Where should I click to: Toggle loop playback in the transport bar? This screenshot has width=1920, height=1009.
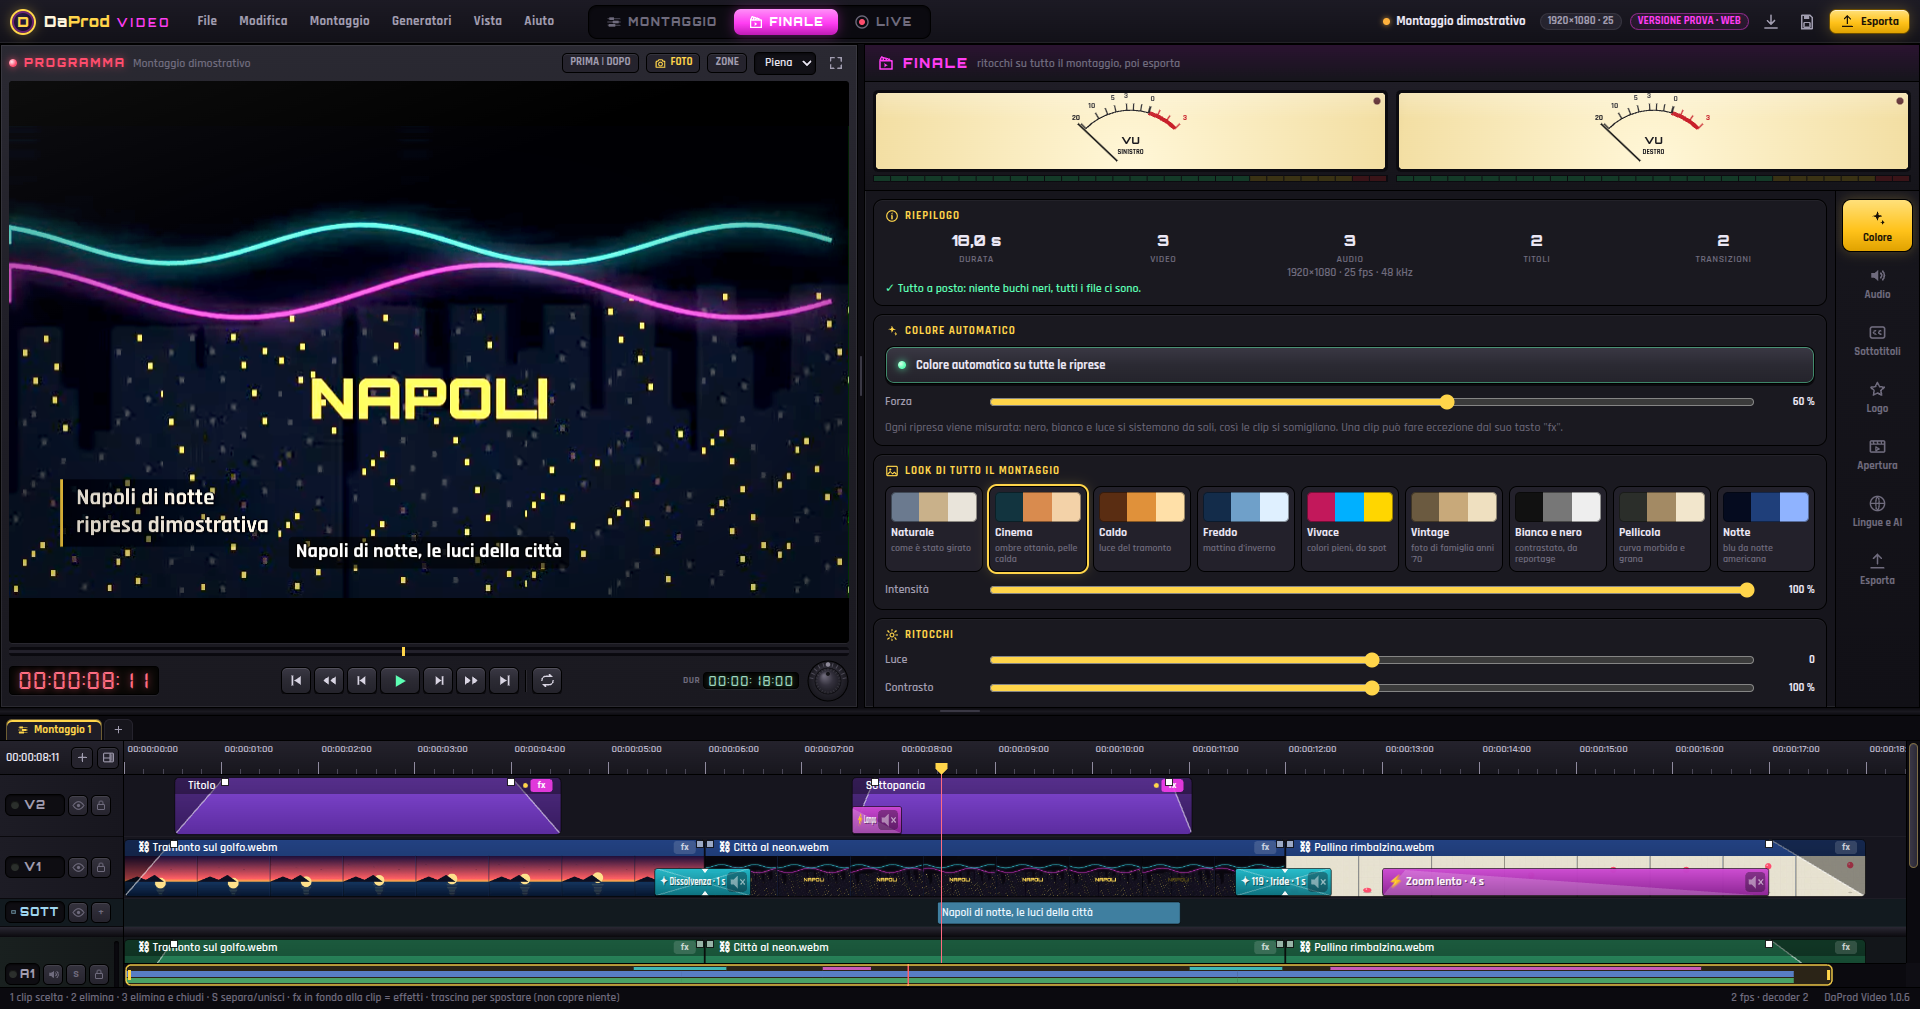click(547, 681)
